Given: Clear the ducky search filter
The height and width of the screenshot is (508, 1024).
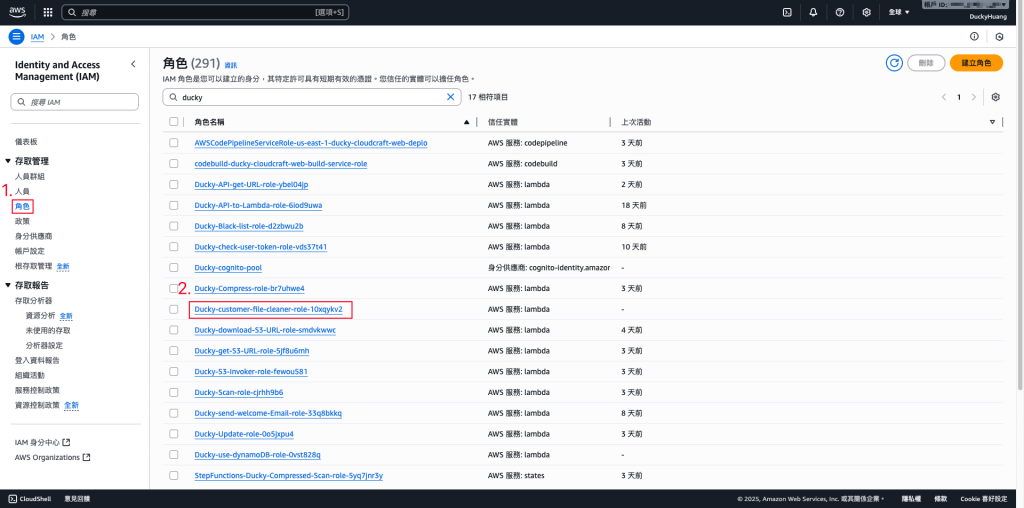Looking at the screenshot, I should 450,97.
